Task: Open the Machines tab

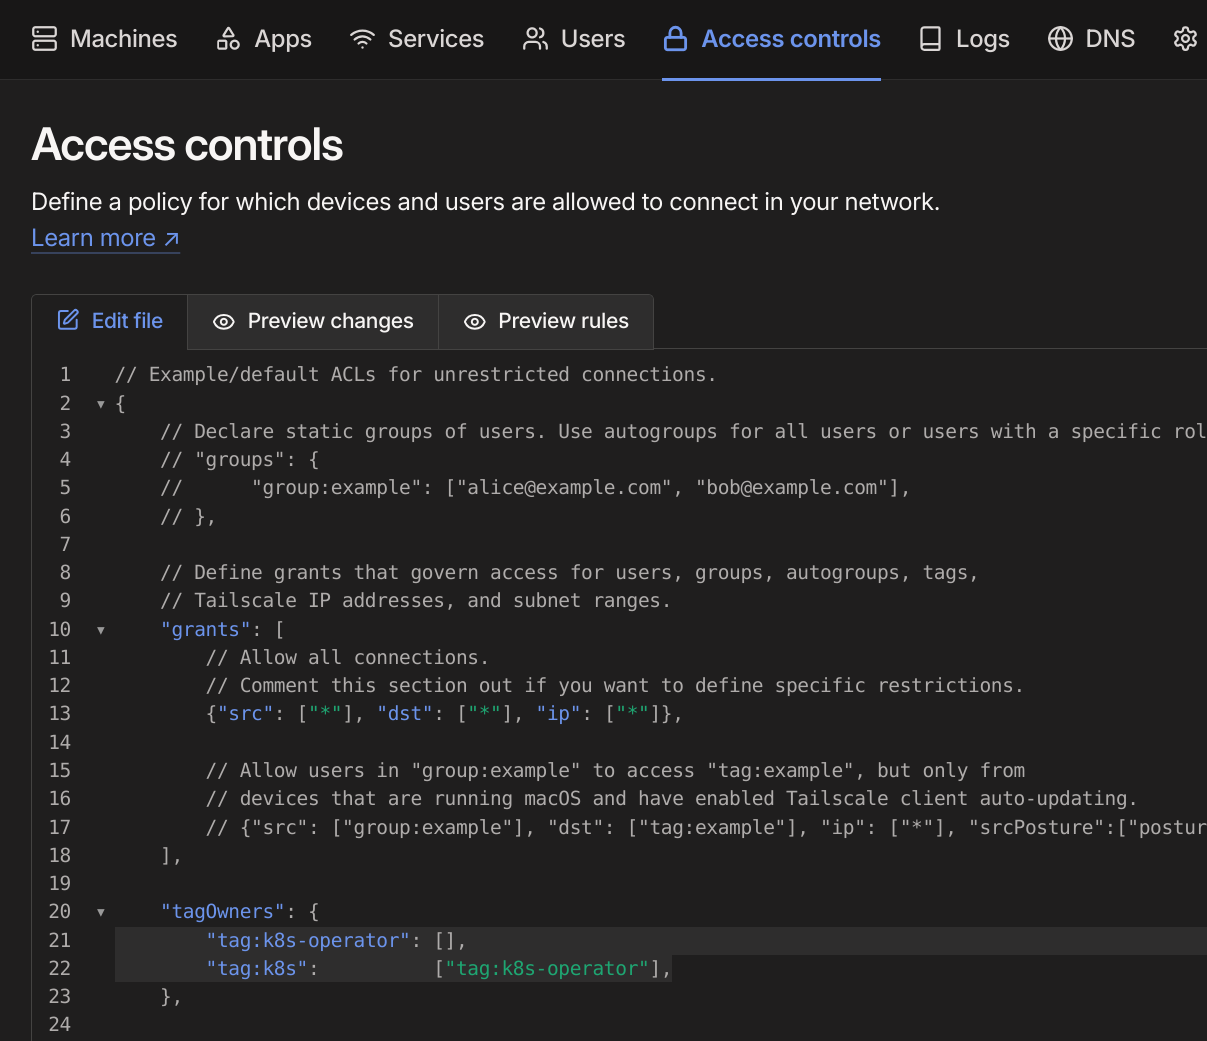Action: click(x=105, y=39)
